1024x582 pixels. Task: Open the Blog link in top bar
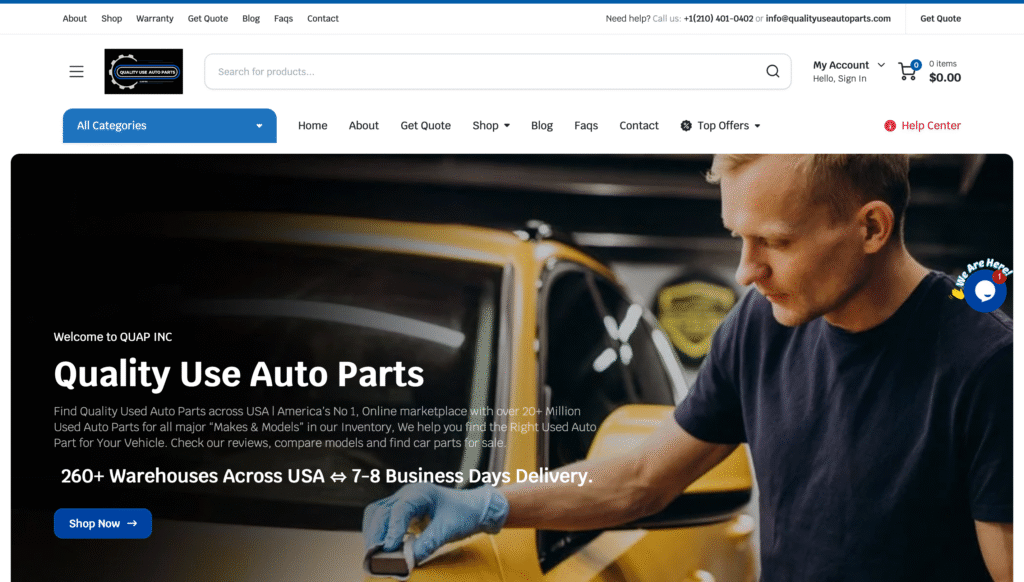pyautogui.click(x=251, y=18)
